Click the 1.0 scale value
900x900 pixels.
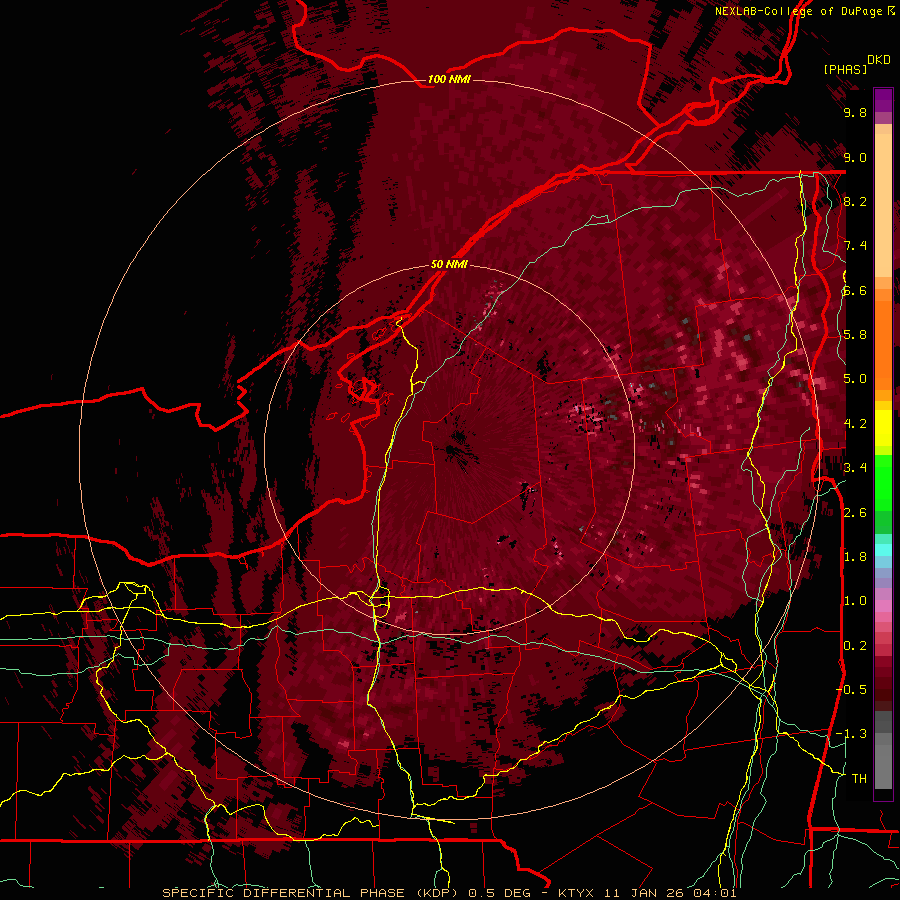point(855,601)
